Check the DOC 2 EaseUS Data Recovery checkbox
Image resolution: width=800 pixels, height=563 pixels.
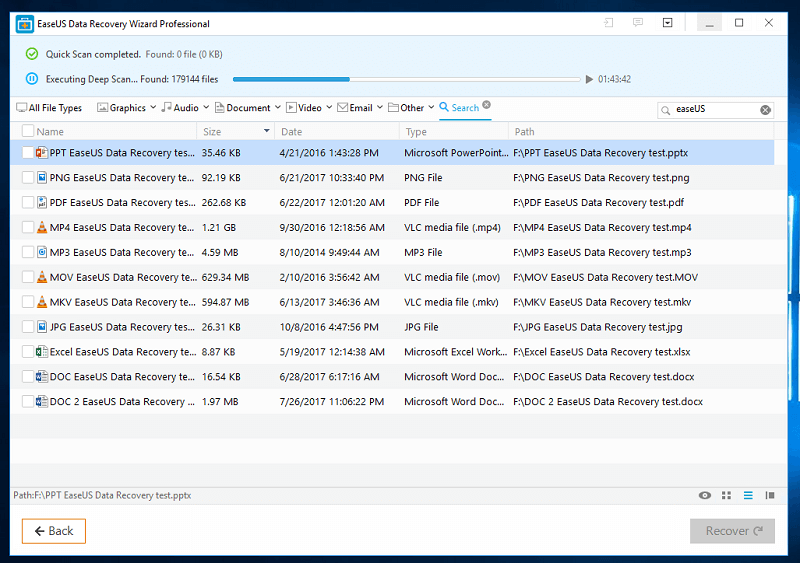(x=28, y=402)
